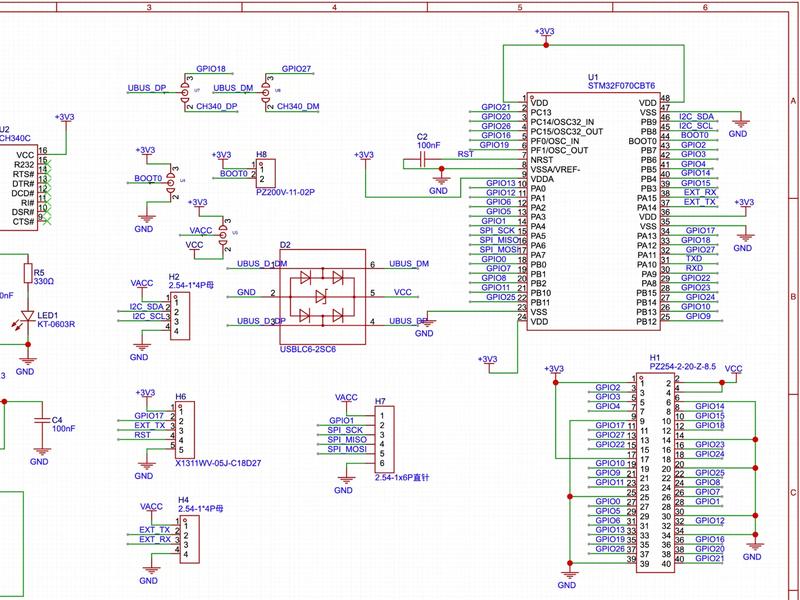Screen dimensions: 800x600
Task: Select the CH340_DM net label
Action: point(298,106)
